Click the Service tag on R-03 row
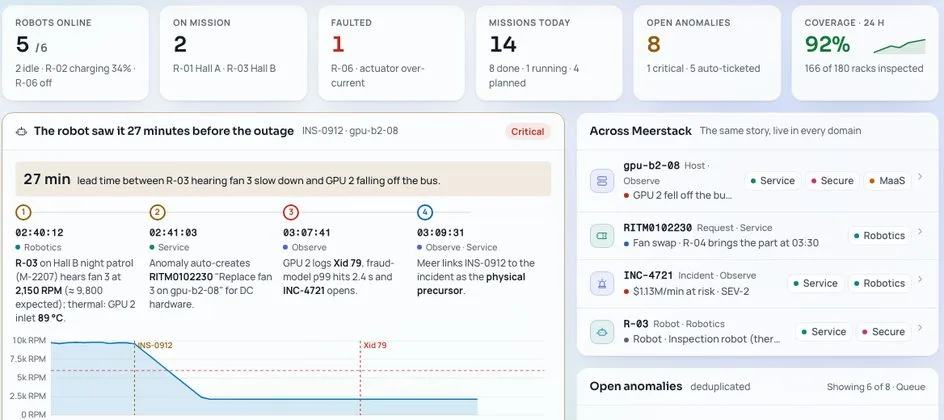The image size is (944, 420). coord(822,332)
